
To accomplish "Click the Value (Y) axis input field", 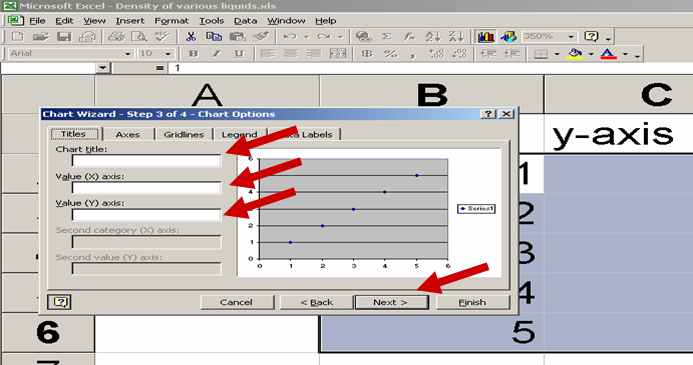I will 146,215.
